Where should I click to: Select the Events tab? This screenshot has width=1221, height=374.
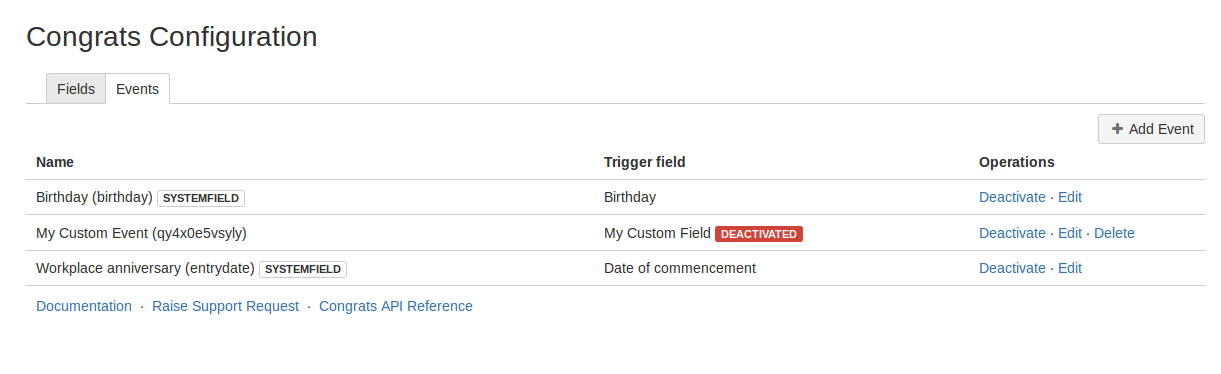pos(138,89)
